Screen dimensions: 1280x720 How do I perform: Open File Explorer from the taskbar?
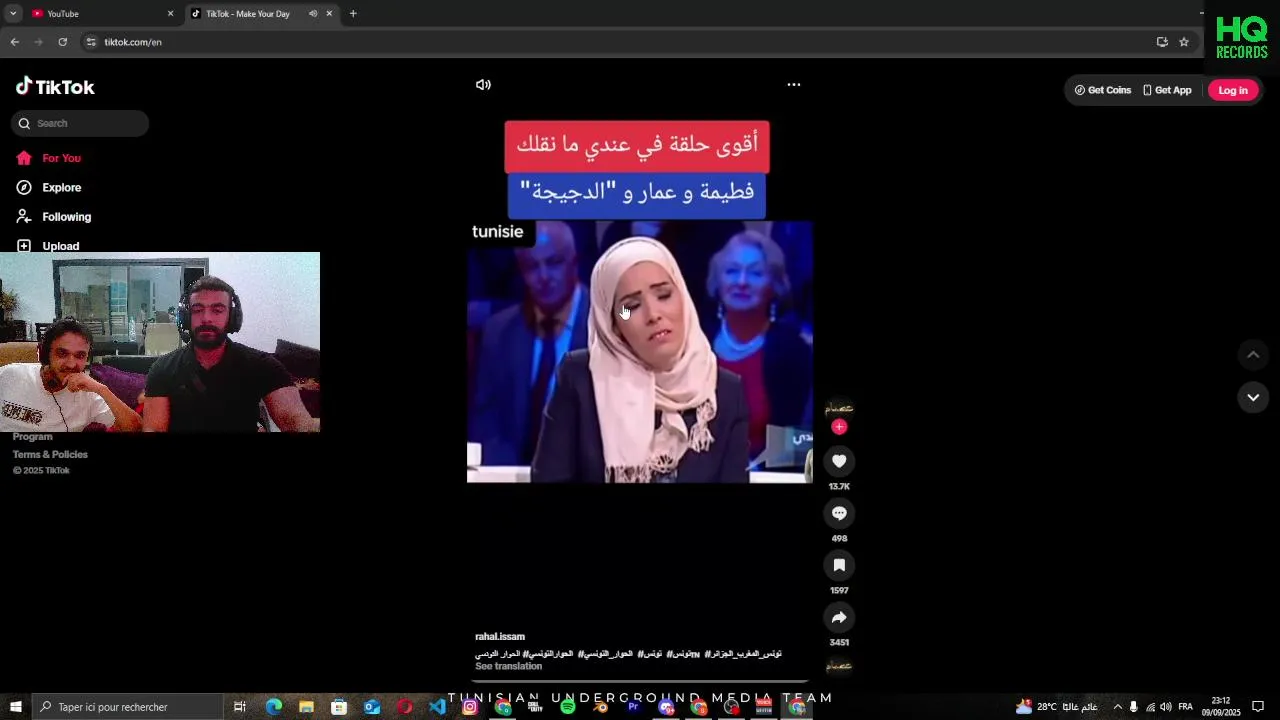[306, 707]
